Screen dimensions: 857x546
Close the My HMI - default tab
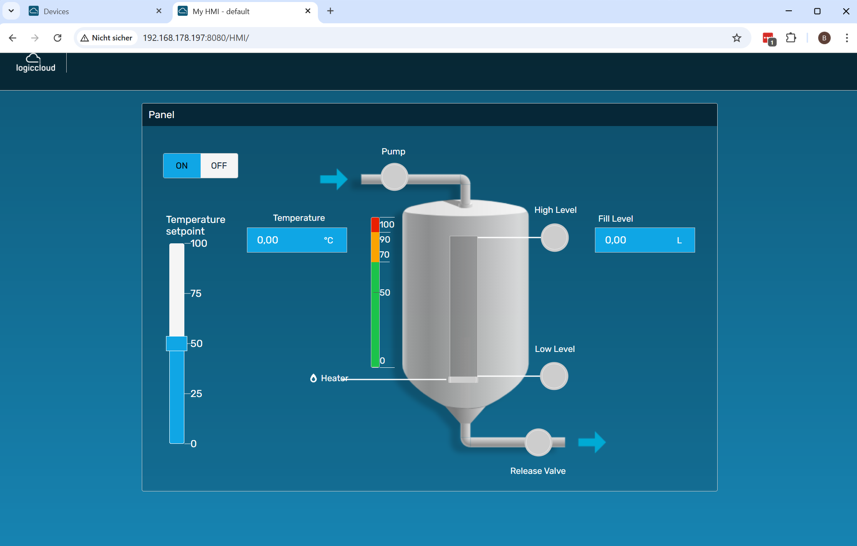[x=308, y=11]
